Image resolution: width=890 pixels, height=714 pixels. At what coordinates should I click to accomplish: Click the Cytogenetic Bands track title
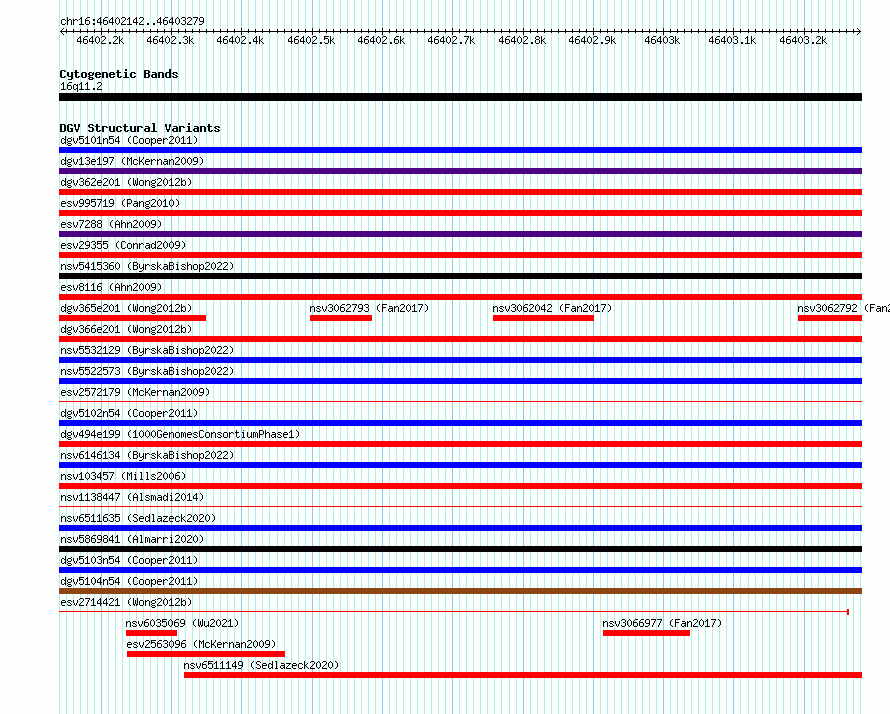point(119,74)
